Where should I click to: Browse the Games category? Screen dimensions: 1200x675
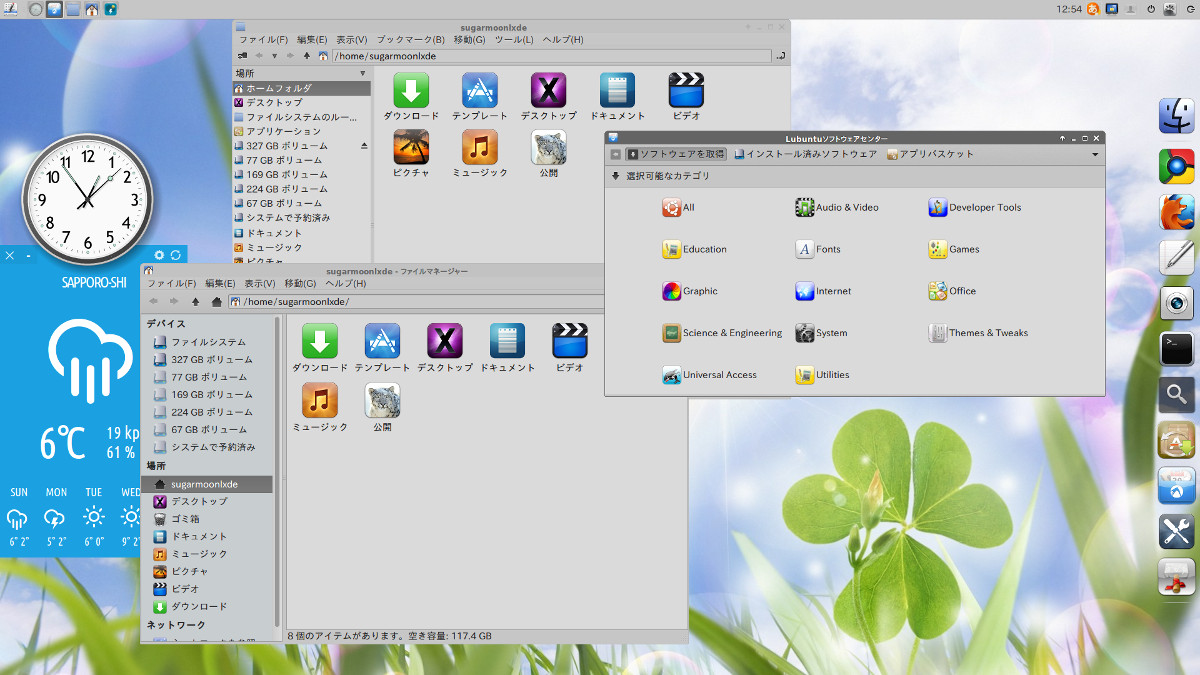coord(954,250)
